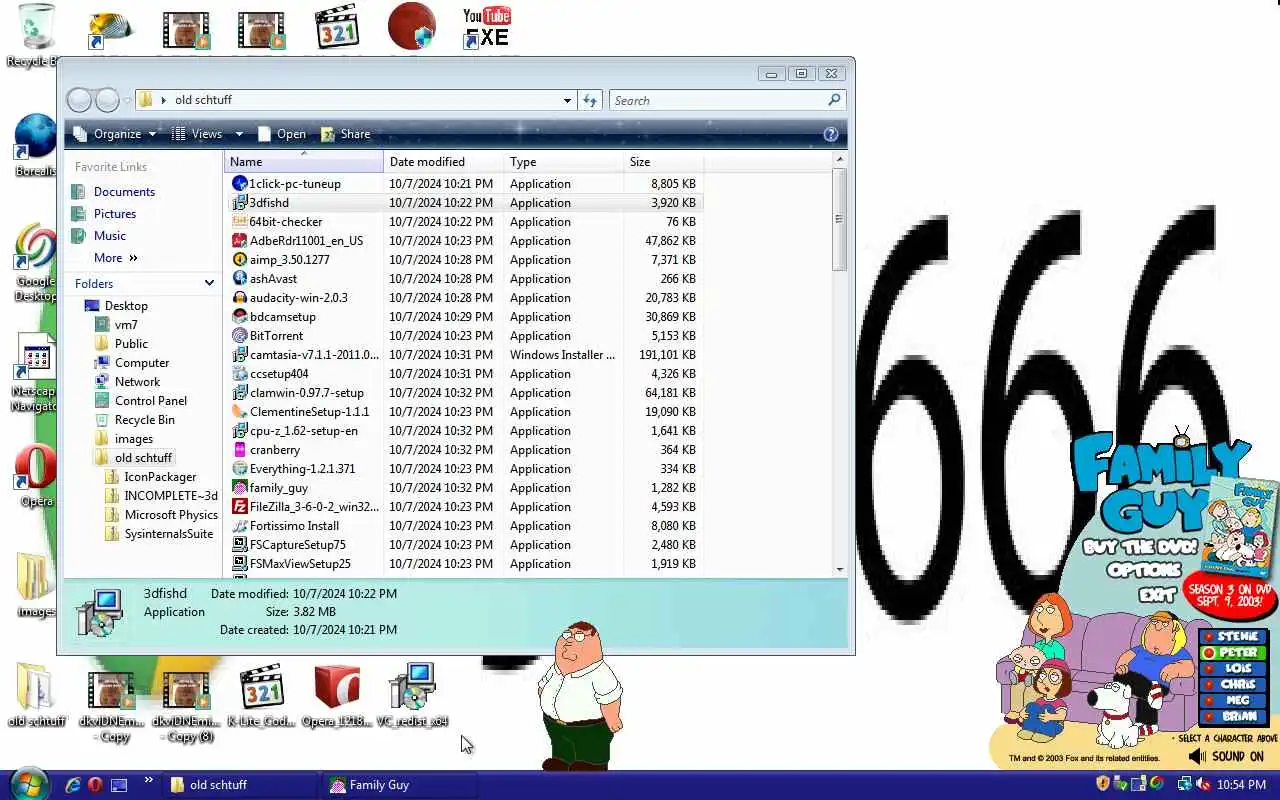Click the Forward navigation arrow
1280x800 pixels.
tap(107, 100)
